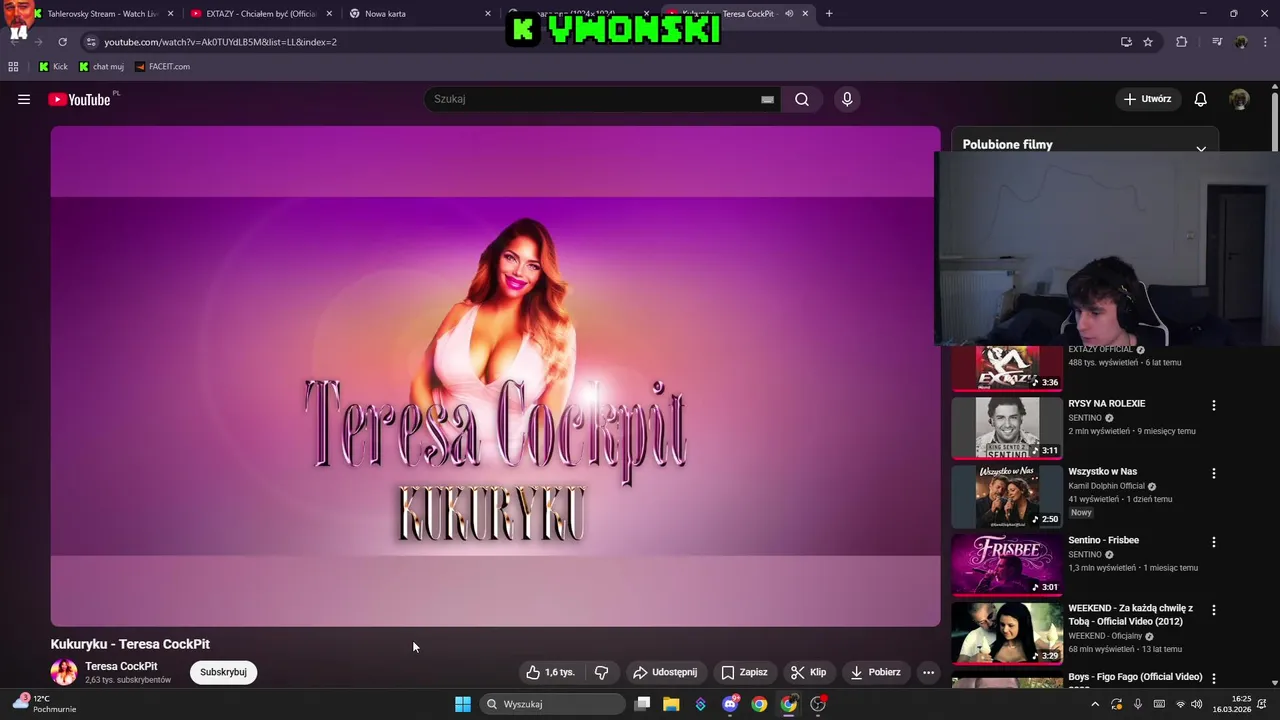Reload the page in Chrome
This screenshot has height=720, width=1280.
tap(62, 42)
